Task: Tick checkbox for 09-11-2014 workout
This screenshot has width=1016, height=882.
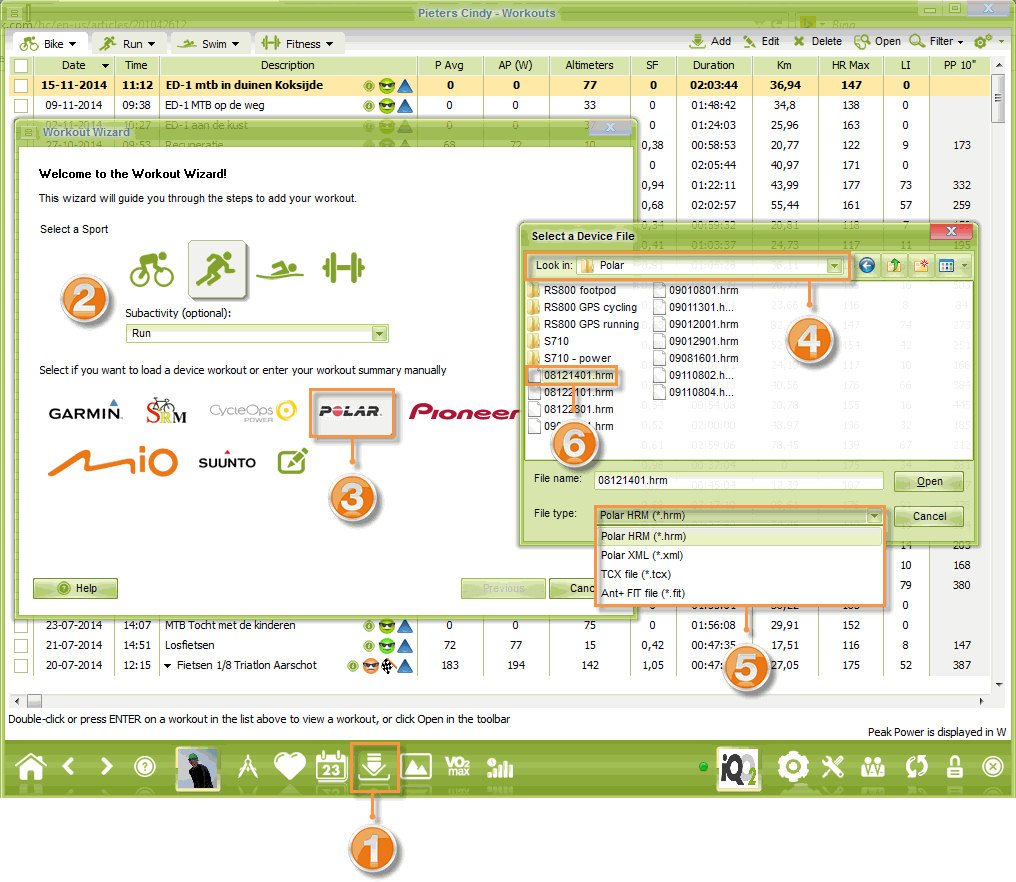Action: 21,105
